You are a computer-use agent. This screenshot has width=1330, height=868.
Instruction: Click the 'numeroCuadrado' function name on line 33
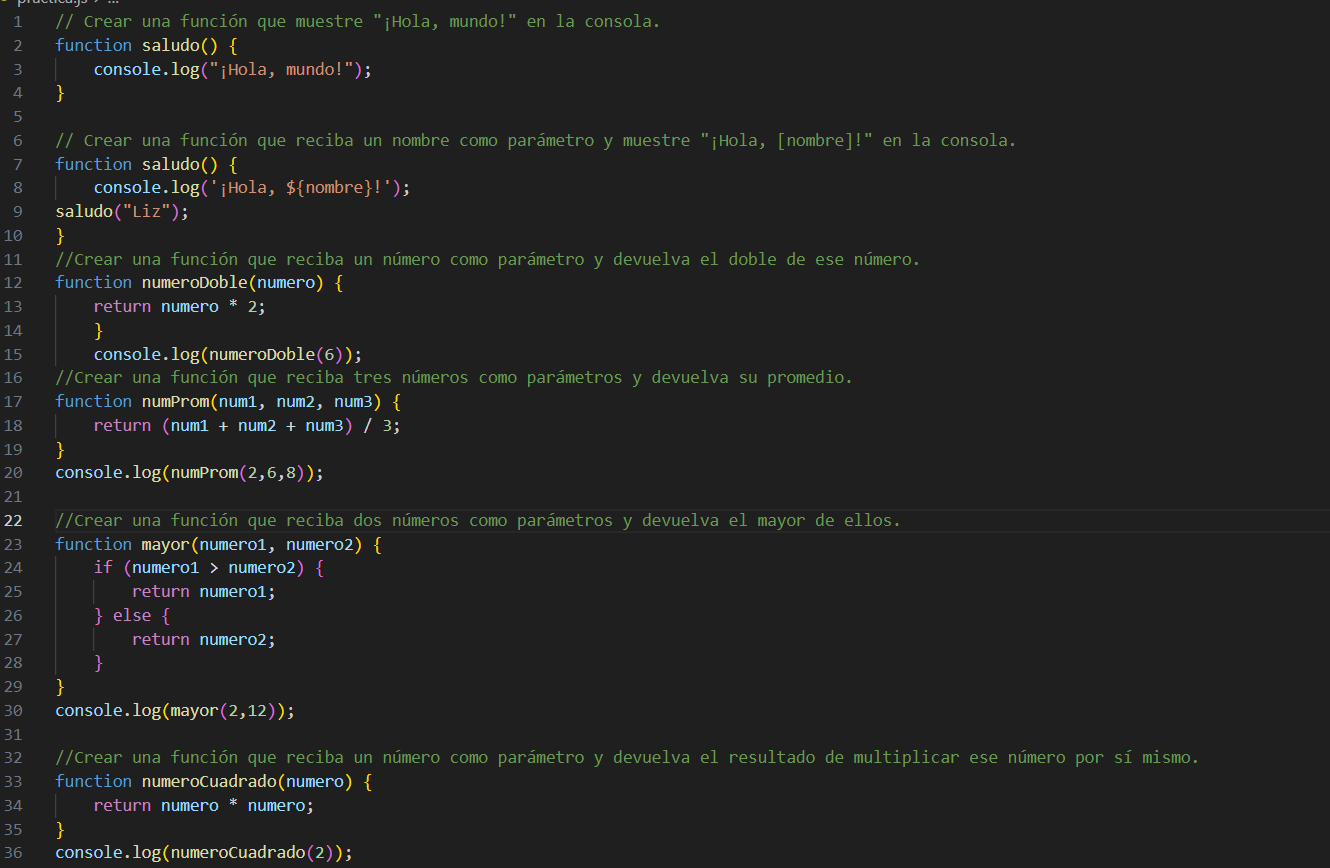[x=209, y=782]
